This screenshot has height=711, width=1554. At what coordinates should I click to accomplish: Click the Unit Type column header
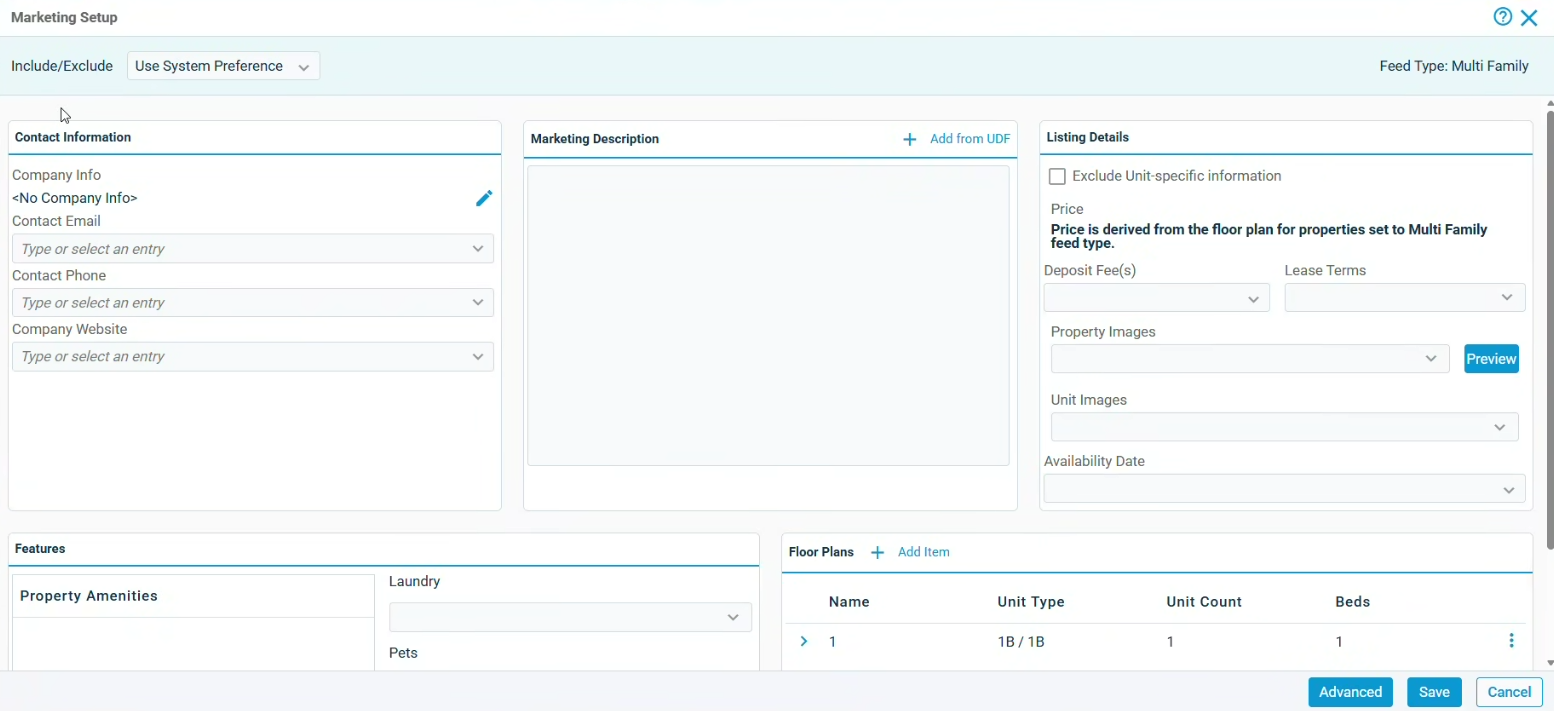(x=1031, y=602)
